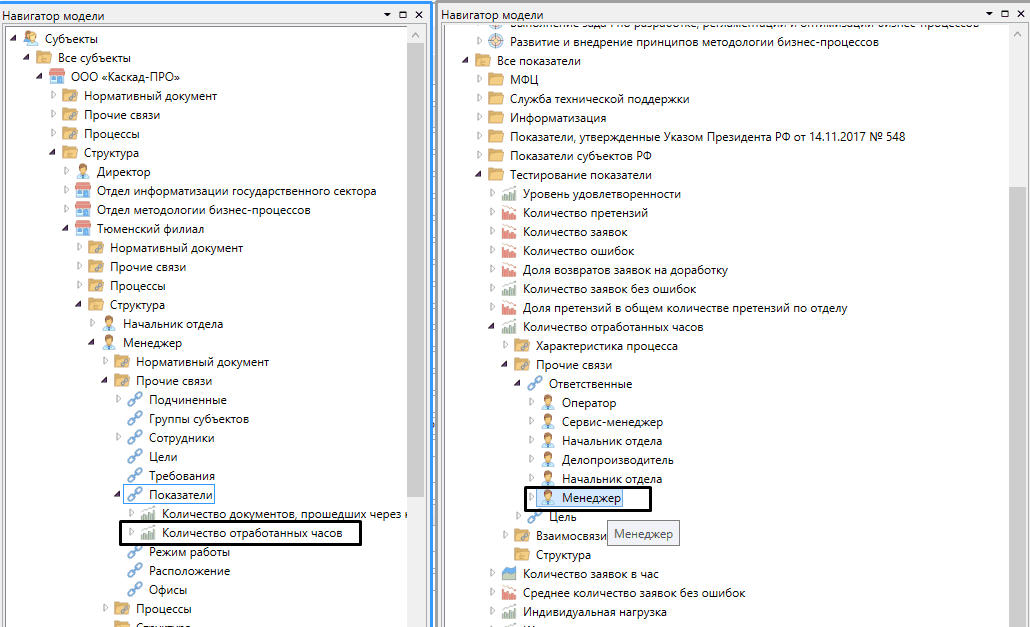This screenshot has width=1030, height=627.
Task: Select the Требования link icon
Action: coord(135,475)
